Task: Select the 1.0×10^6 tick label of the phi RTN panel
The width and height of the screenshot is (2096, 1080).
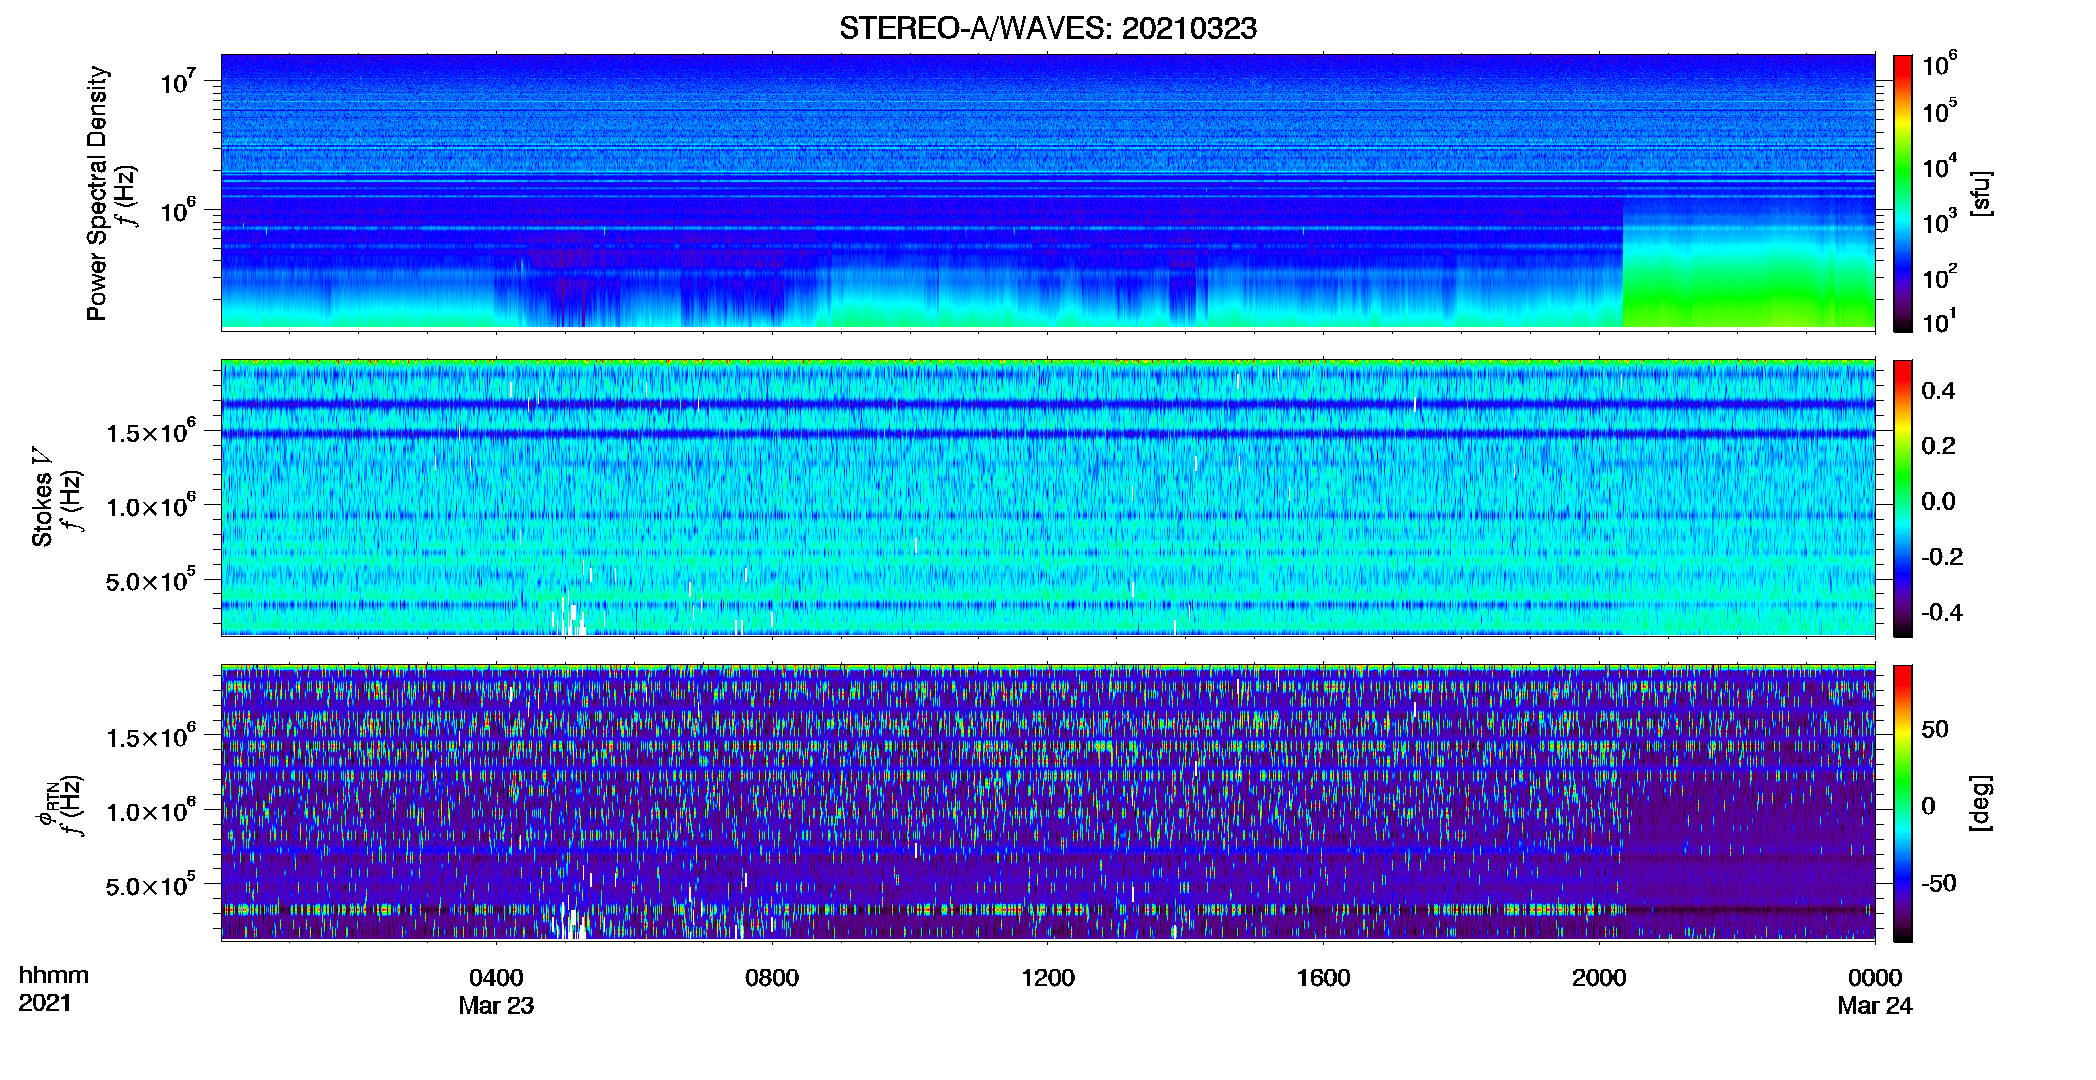Action: click(x=151, y=811)
